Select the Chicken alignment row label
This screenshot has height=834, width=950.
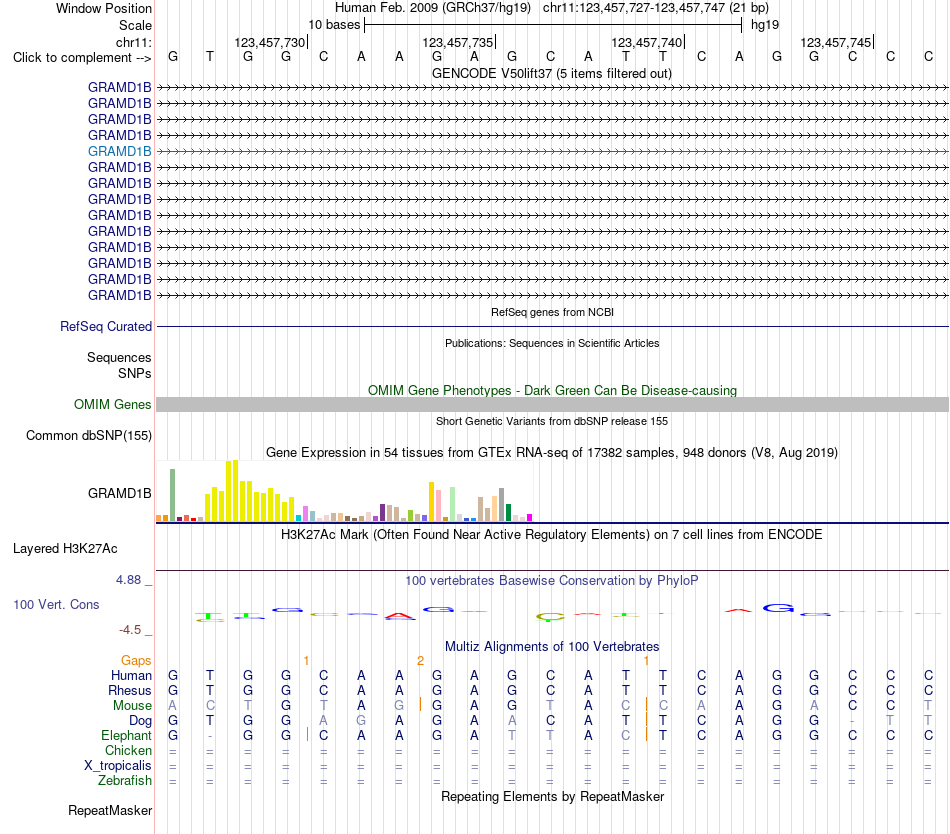click(x=128, y=750)
